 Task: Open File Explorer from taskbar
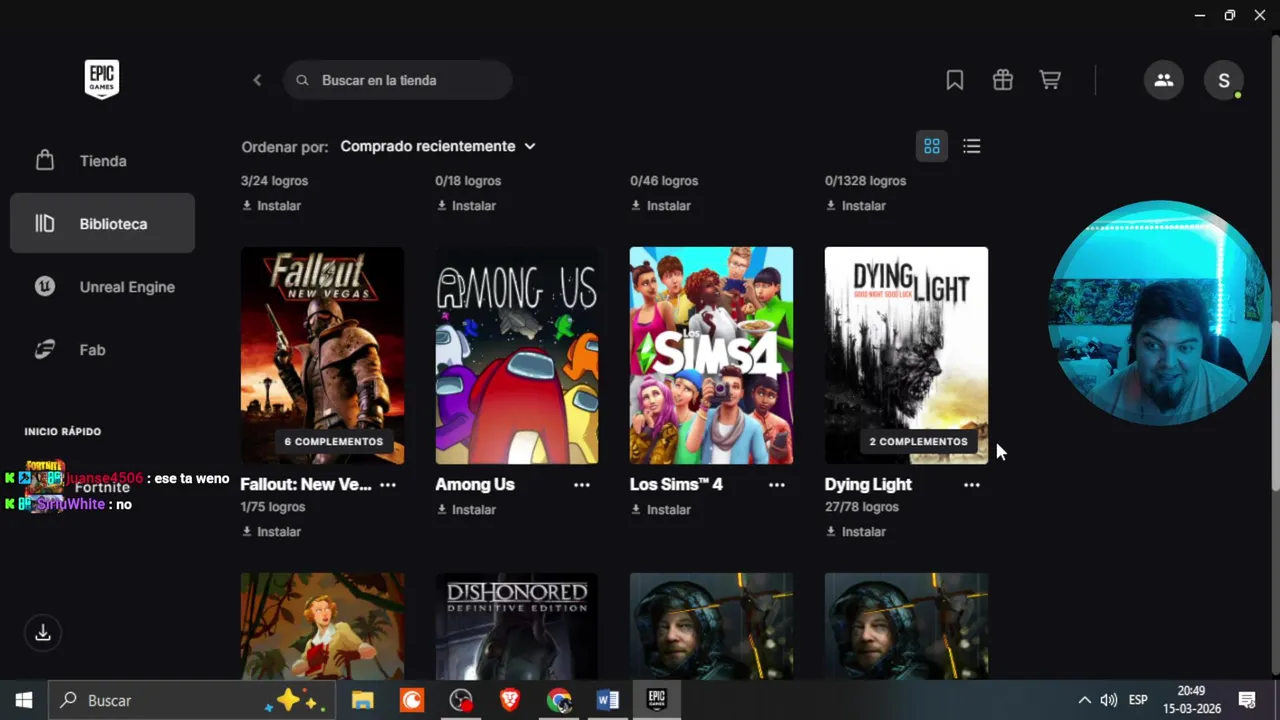click(x=362, y=700)
